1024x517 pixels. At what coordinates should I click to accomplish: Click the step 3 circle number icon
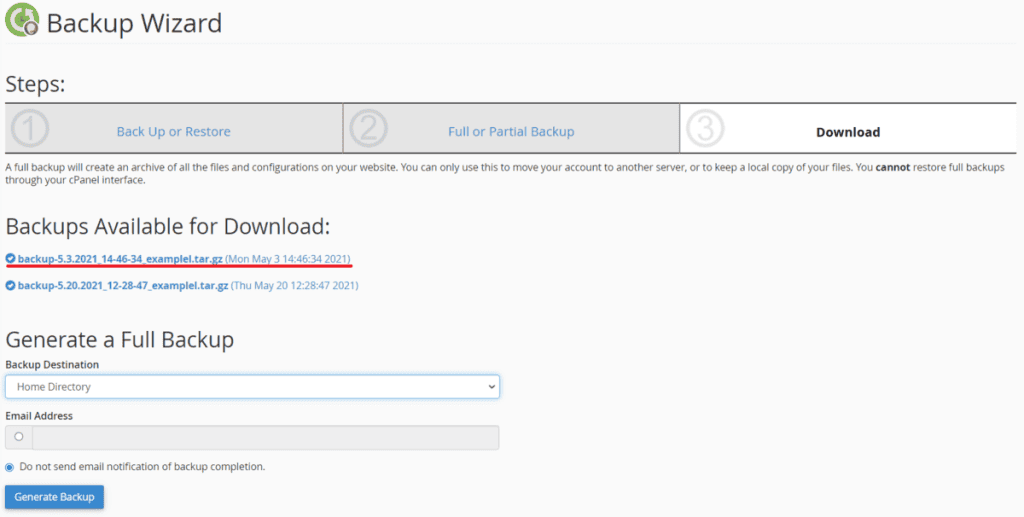pos(705,129)
